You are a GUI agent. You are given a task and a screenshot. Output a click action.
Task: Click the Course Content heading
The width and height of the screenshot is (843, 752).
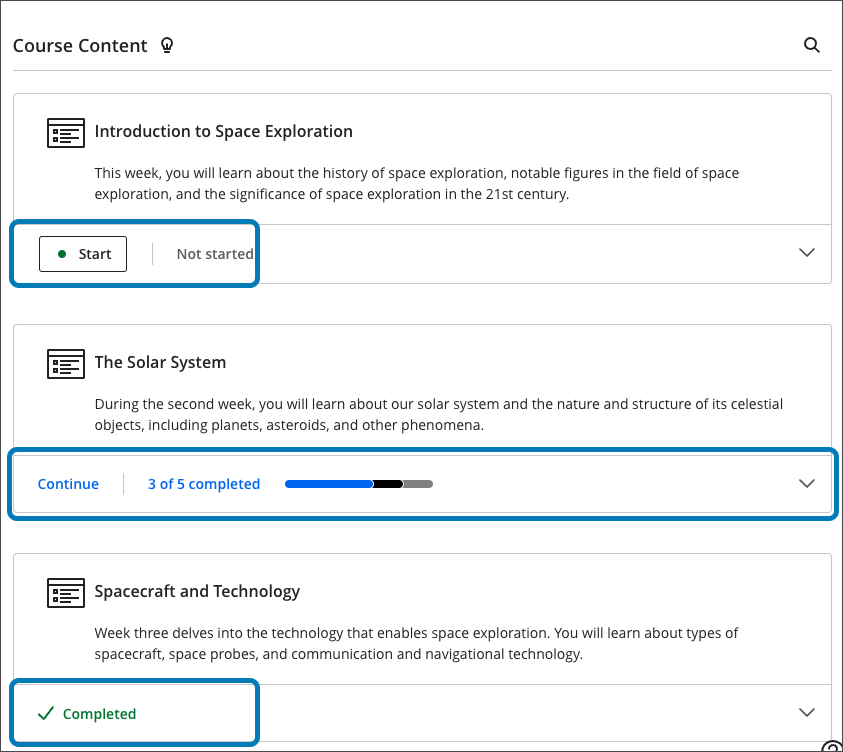(x=80, y=46)
